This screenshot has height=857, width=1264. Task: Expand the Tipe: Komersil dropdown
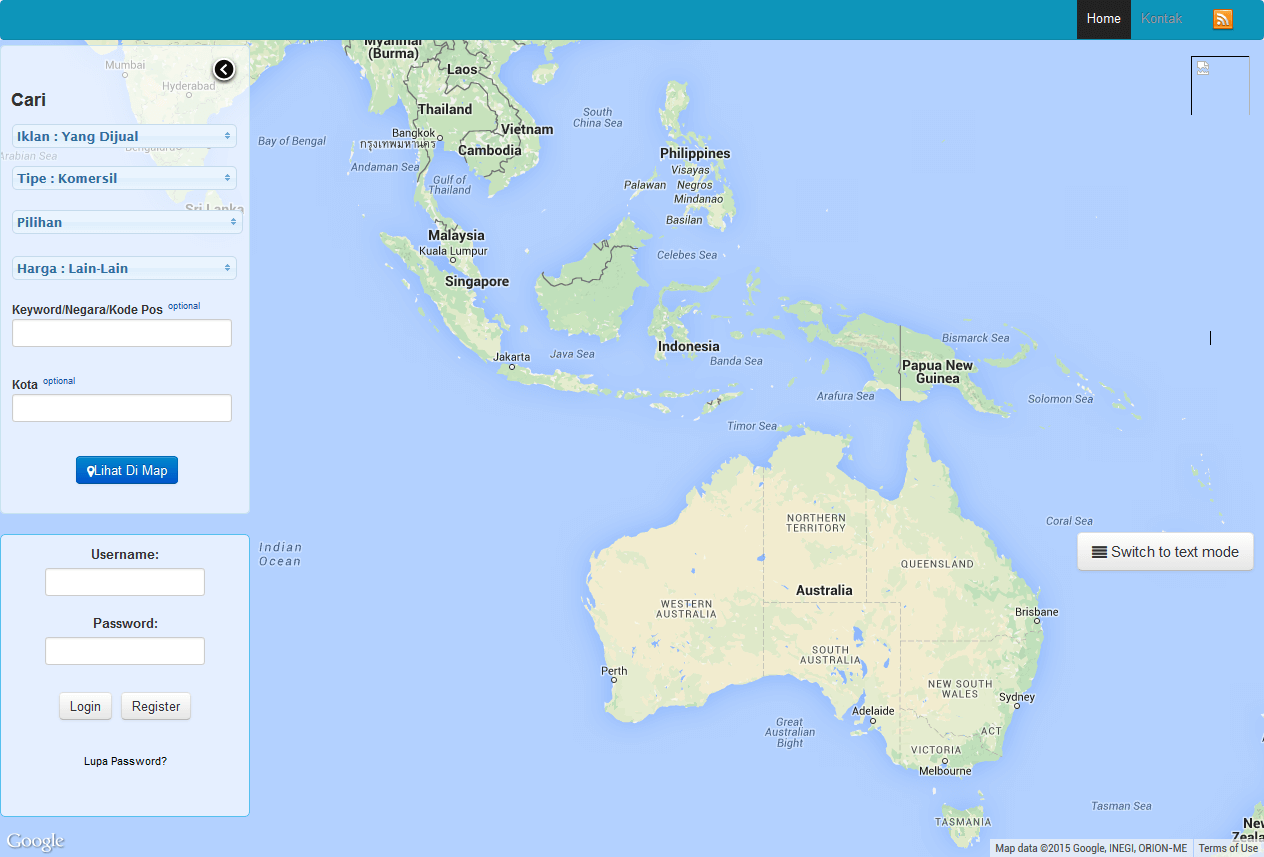125,178
